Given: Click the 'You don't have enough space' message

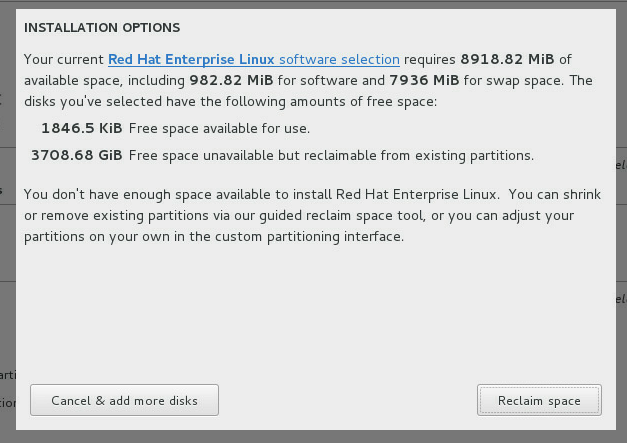Looking at the screenshot, I should 312,216.
